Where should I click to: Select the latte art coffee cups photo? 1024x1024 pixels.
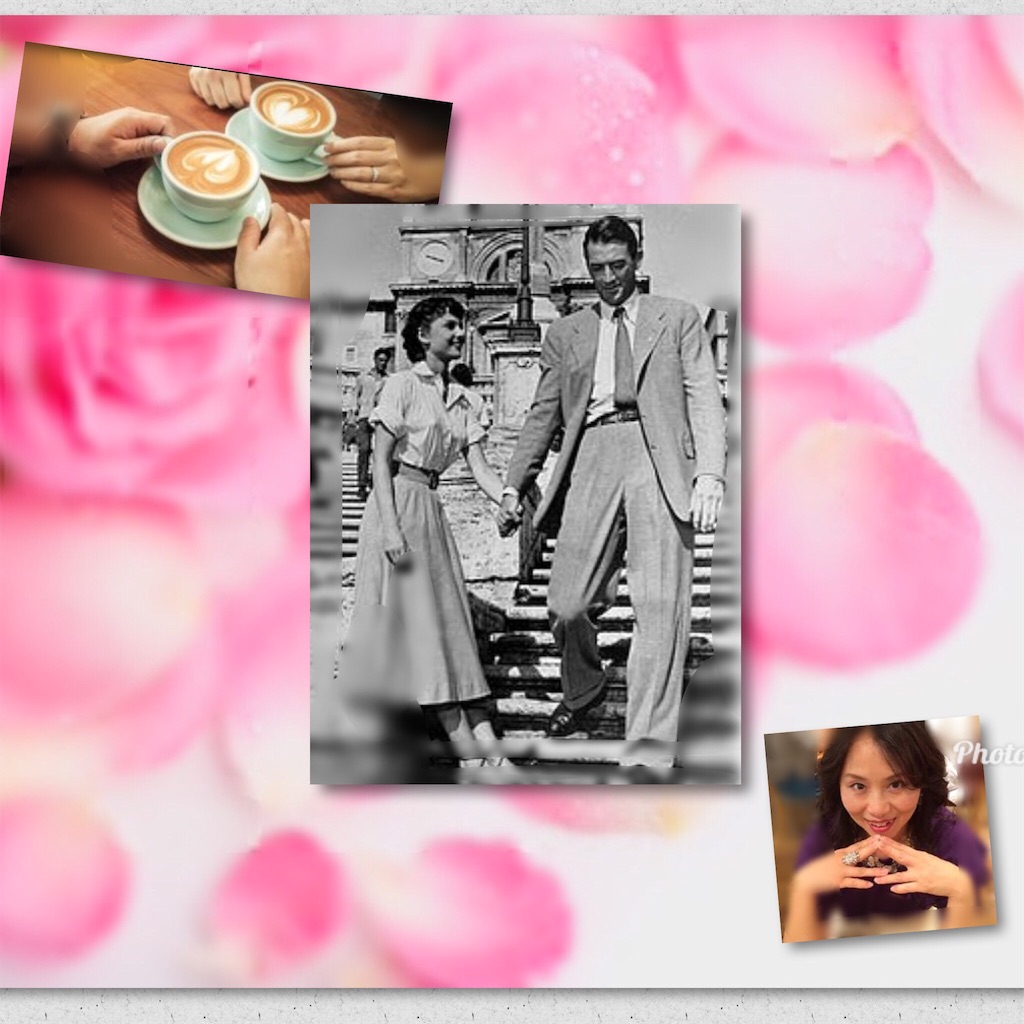pos(225,168)
